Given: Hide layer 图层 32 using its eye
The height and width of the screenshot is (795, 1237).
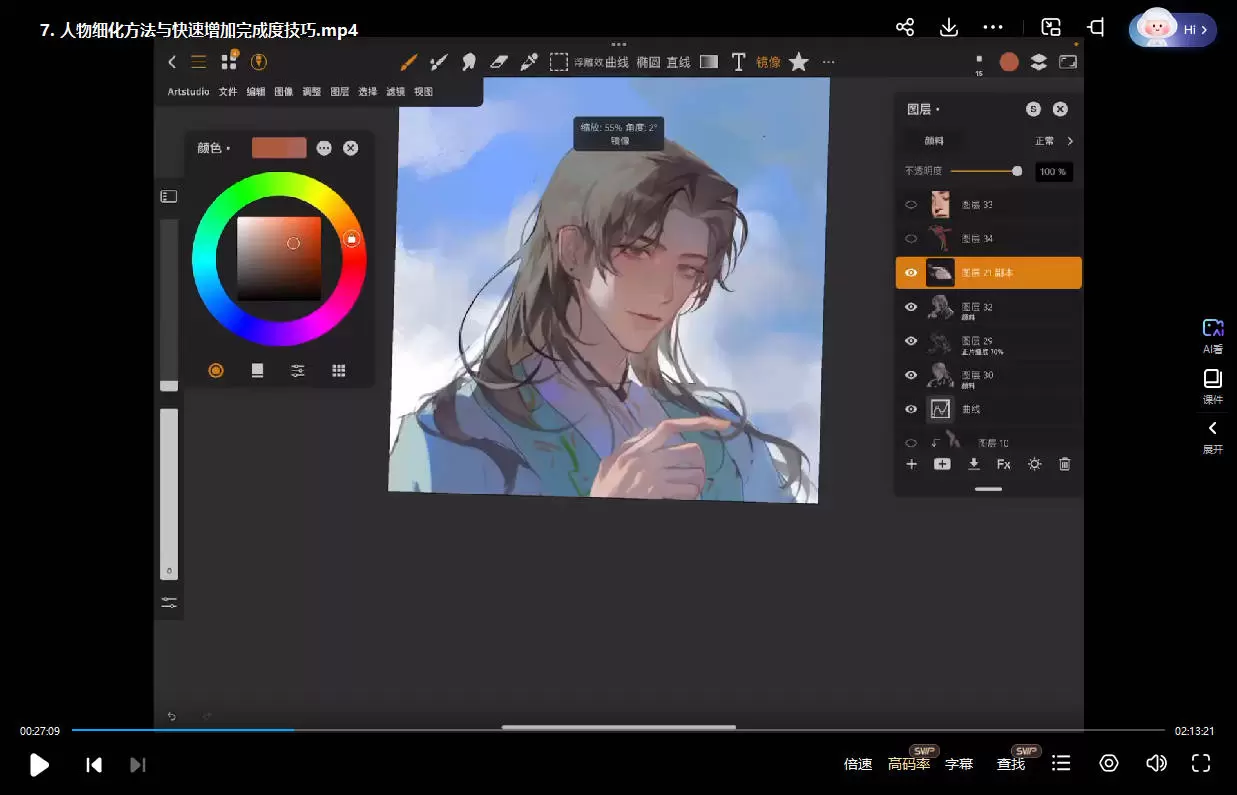Looking at the screenshot, I should [x=911, y=307].
